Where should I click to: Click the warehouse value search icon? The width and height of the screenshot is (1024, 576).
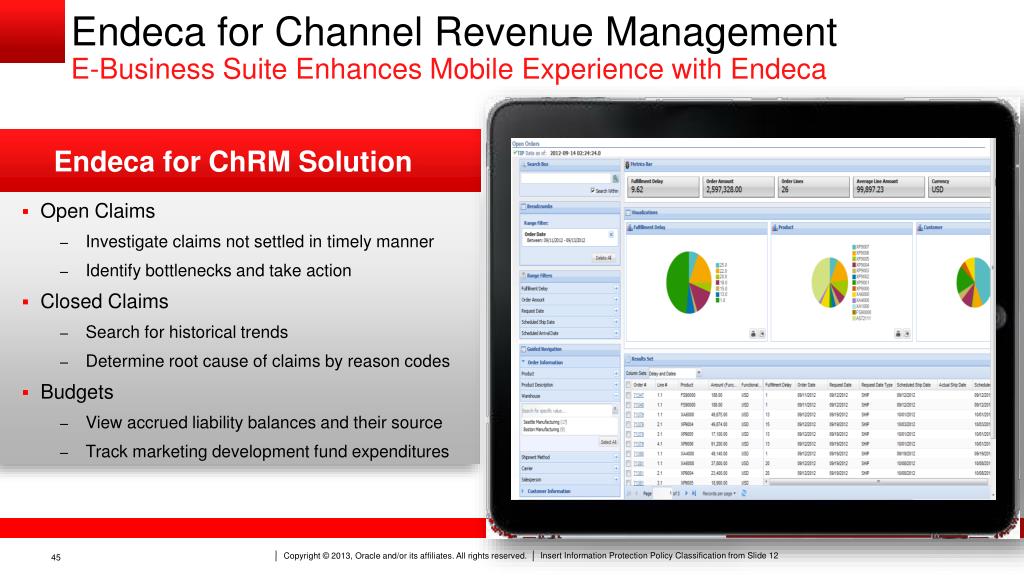tap(615, 410)
